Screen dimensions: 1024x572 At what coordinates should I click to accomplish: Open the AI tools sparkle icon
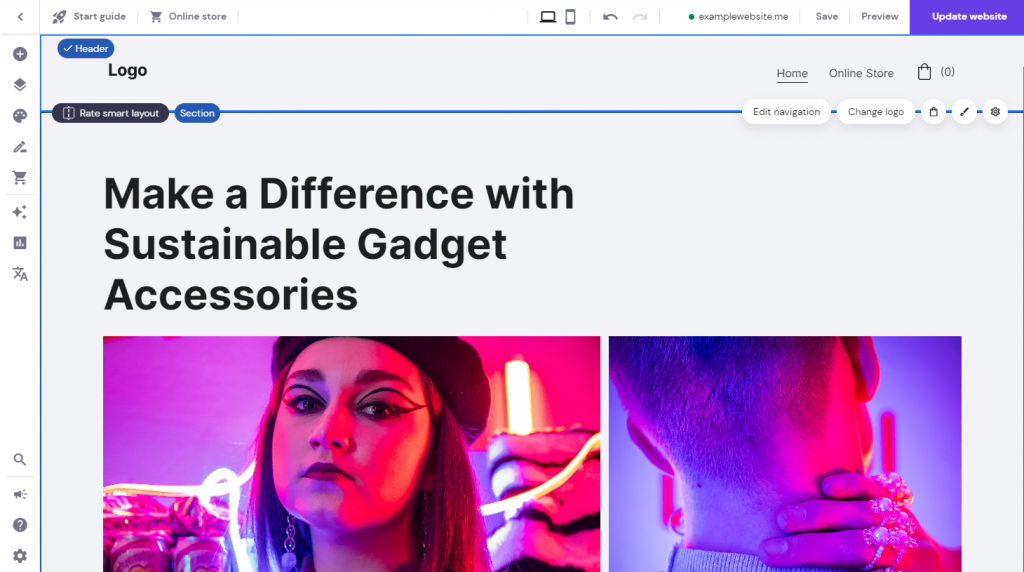pos(20,212)
